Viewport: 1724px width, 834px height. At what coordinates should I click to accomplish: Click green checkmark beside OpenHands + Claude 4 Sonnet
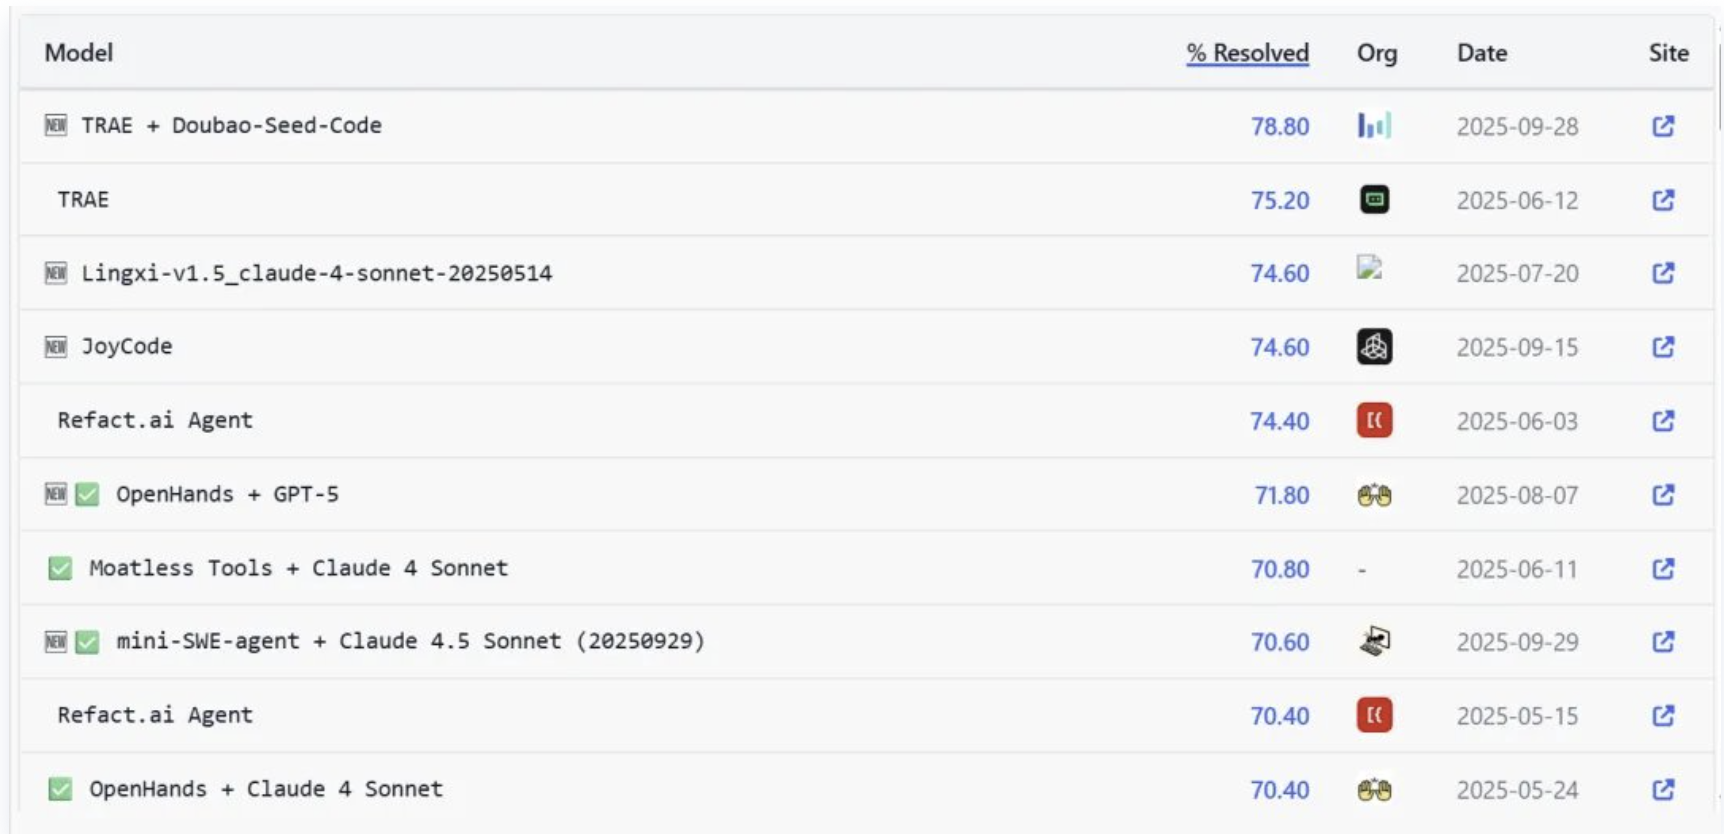point(60,789)
